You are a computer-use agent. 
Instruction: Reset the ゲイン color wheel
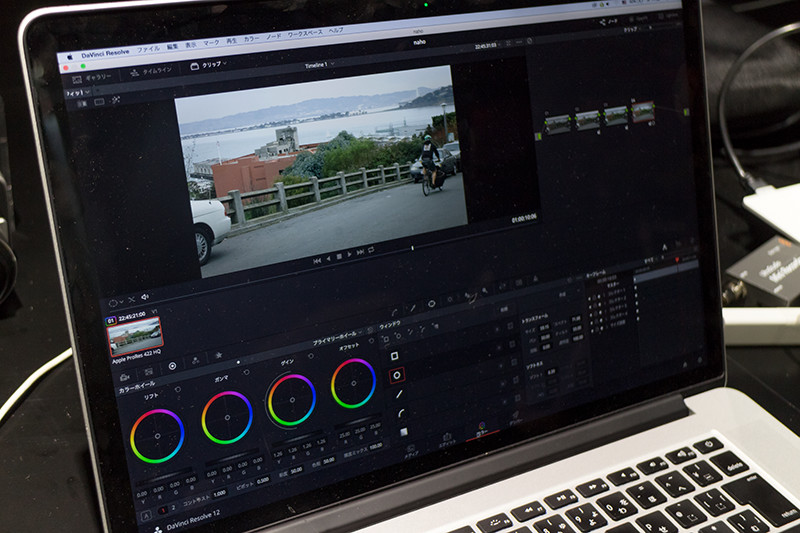tap(311, 356)
